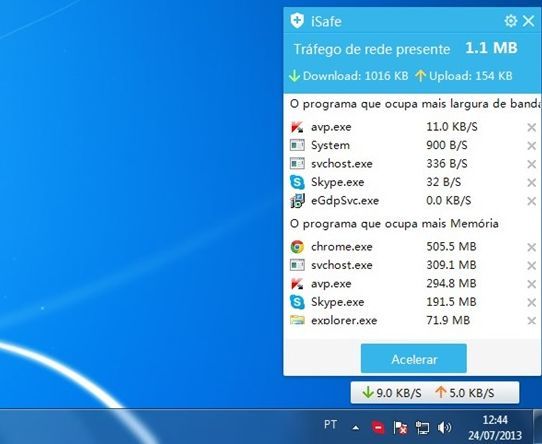Screen dimensions: 542x444
Task: Close the iSafe panel
Action: point(529,21)
